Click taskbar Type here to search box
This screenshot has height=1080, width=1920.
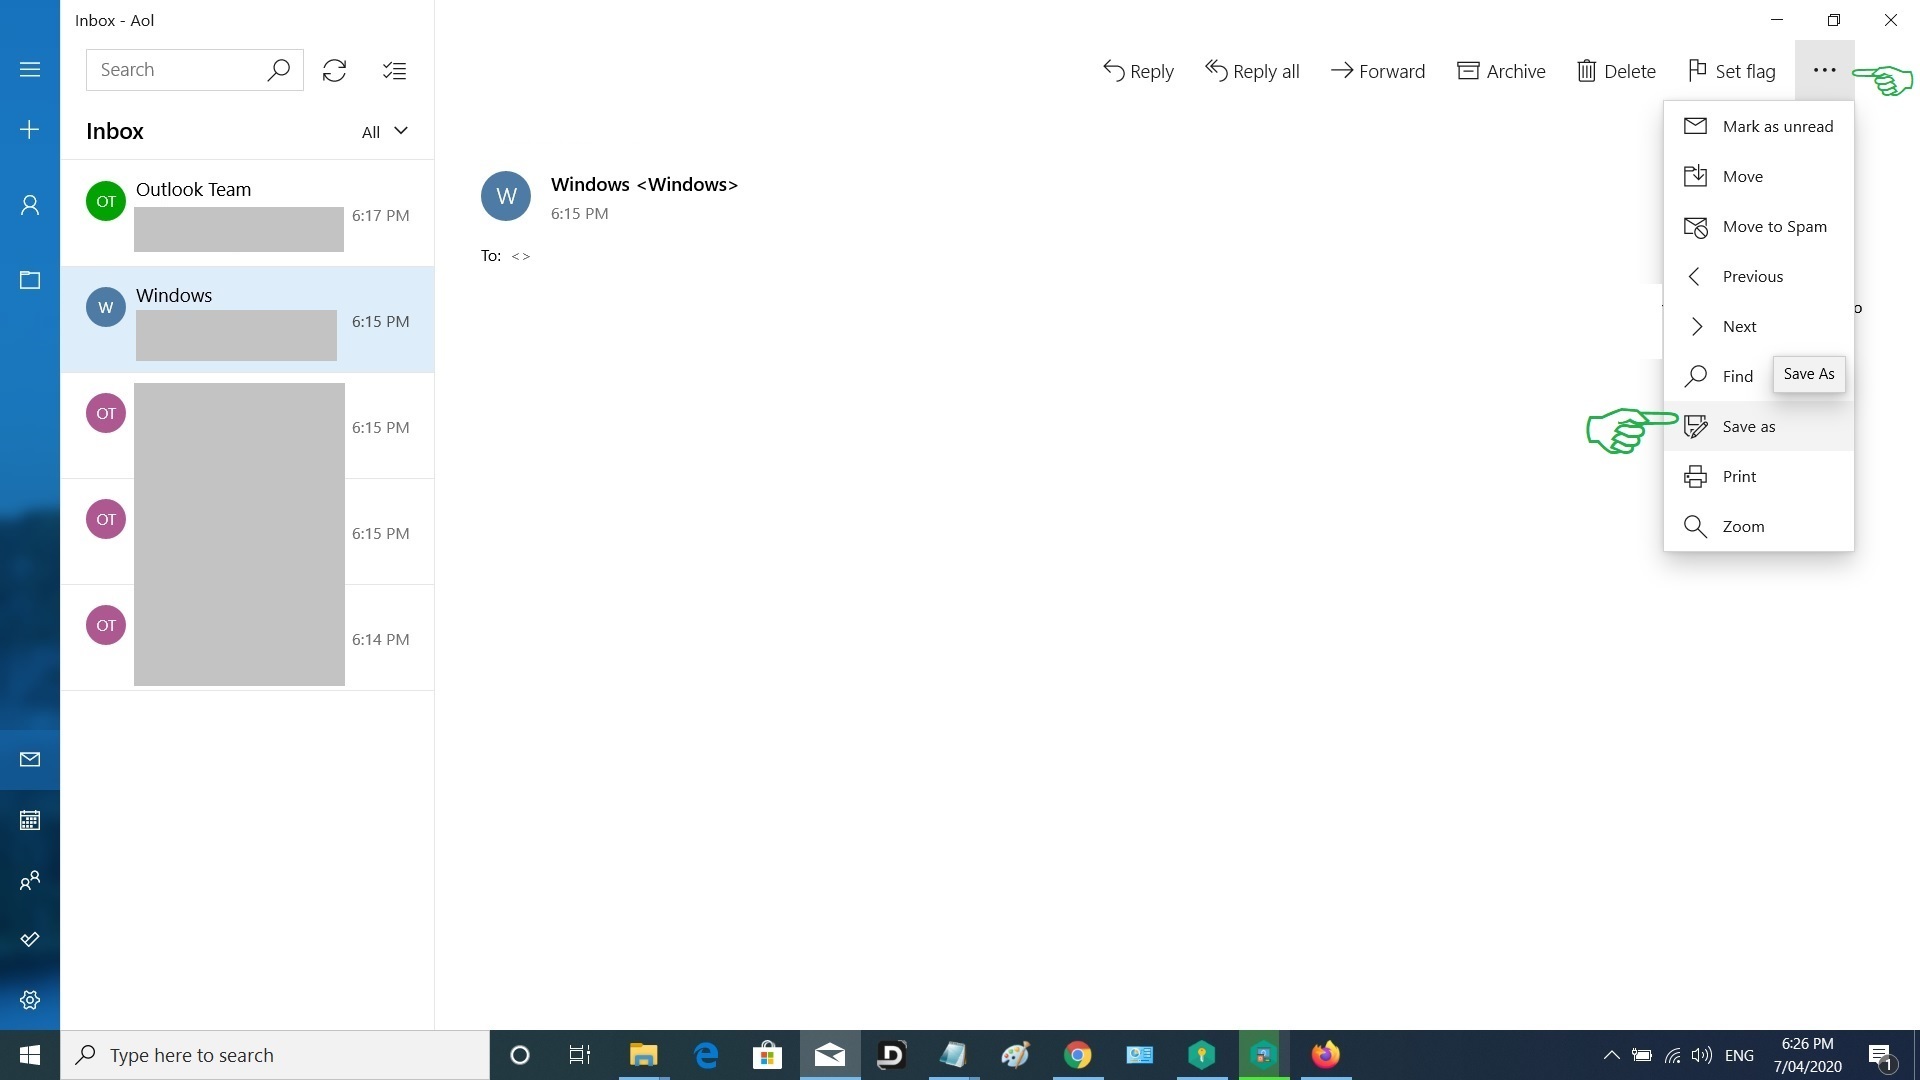click(275, 1055)
